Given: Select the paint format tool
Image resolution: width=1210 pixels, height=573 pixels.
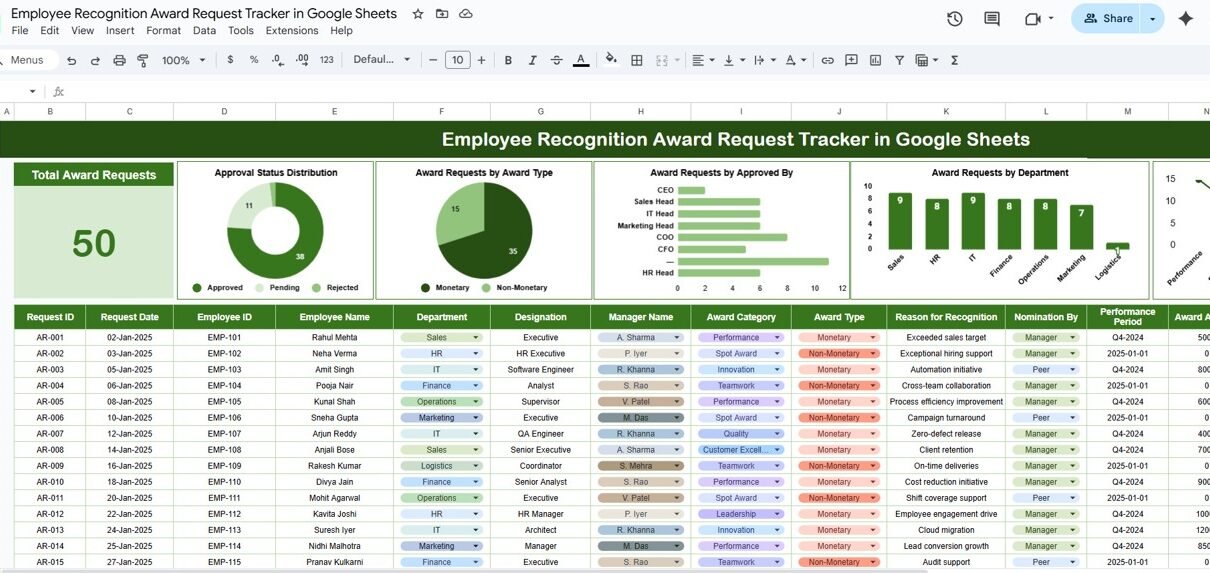Looking at the screenshot, I should pos(142,60).
